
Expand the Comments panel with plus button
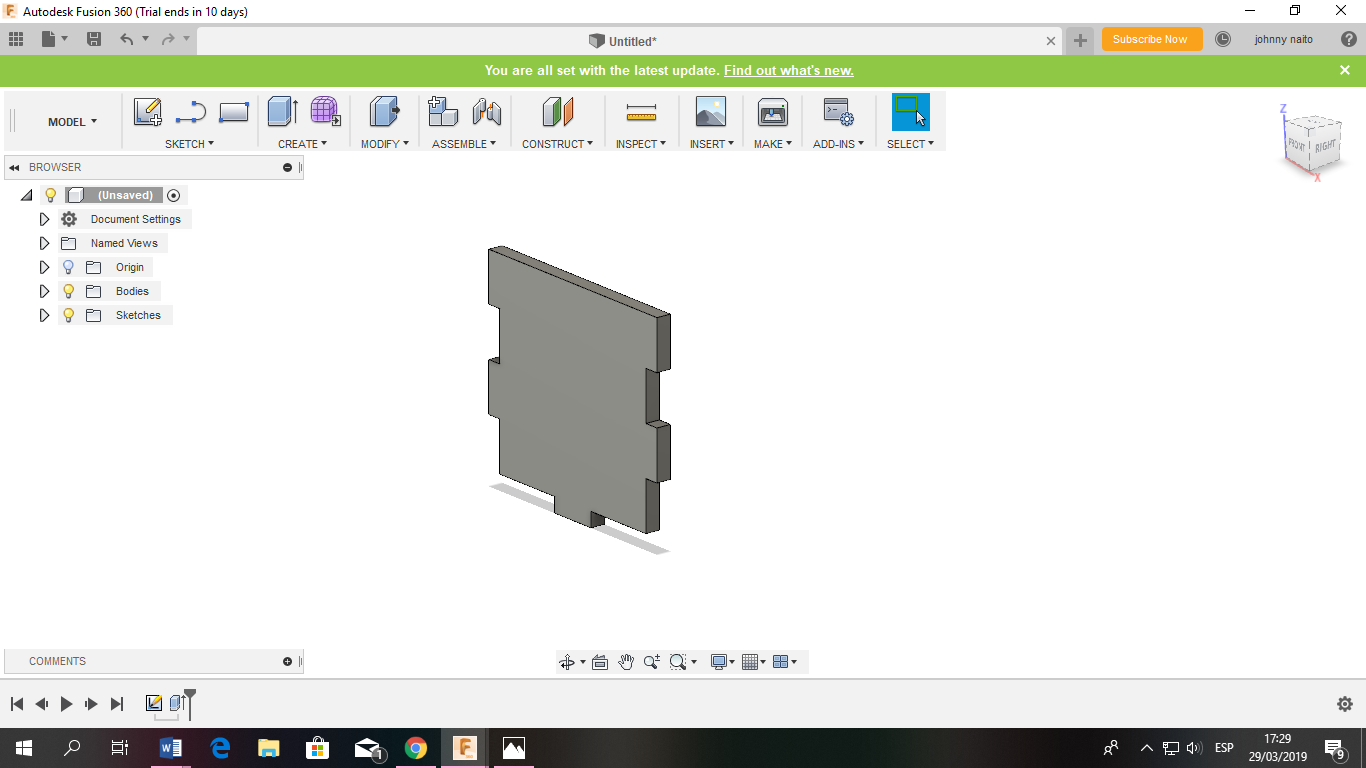tap(288, 662)
